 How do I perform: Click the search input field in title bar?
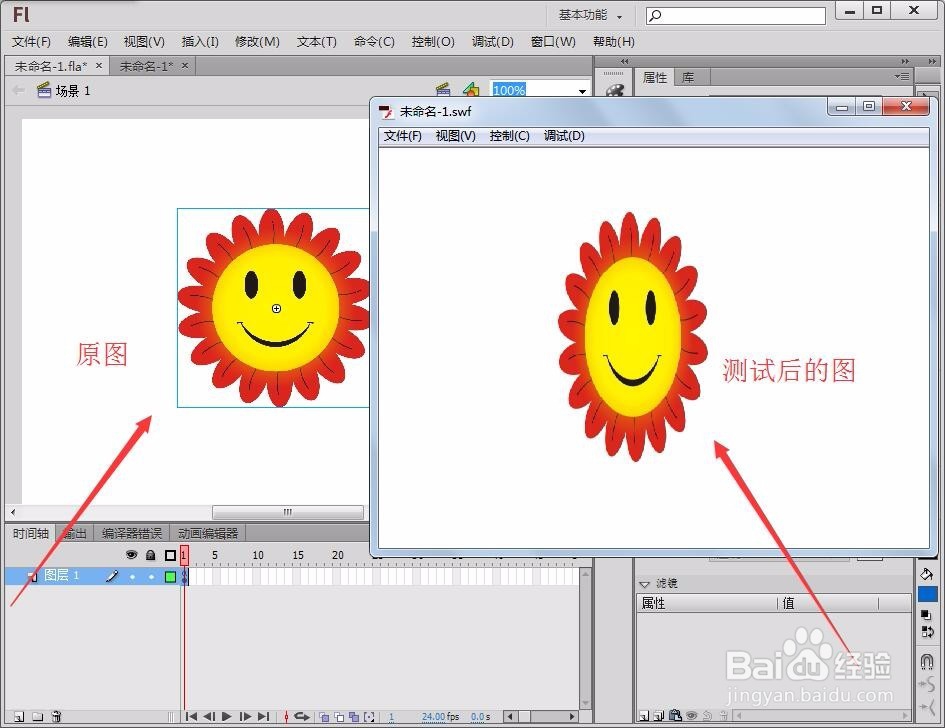[x=735, y=16]
